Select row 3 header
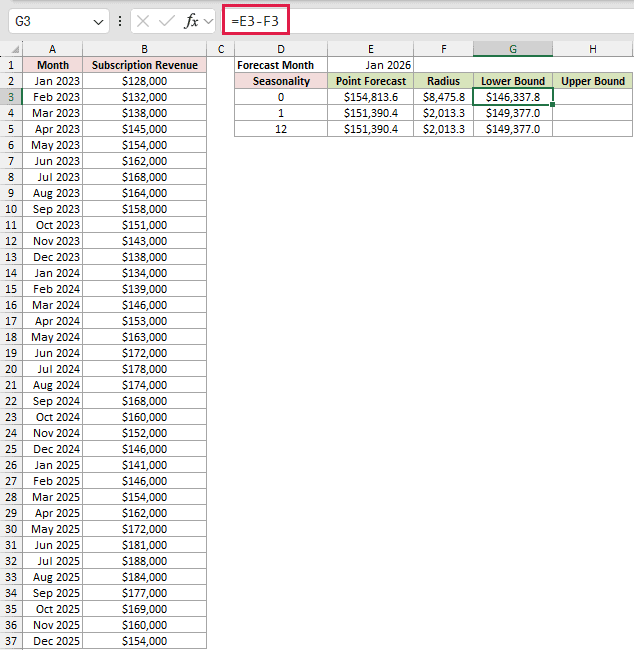Viewport: 634px width, 650px height. pos(11,97)
